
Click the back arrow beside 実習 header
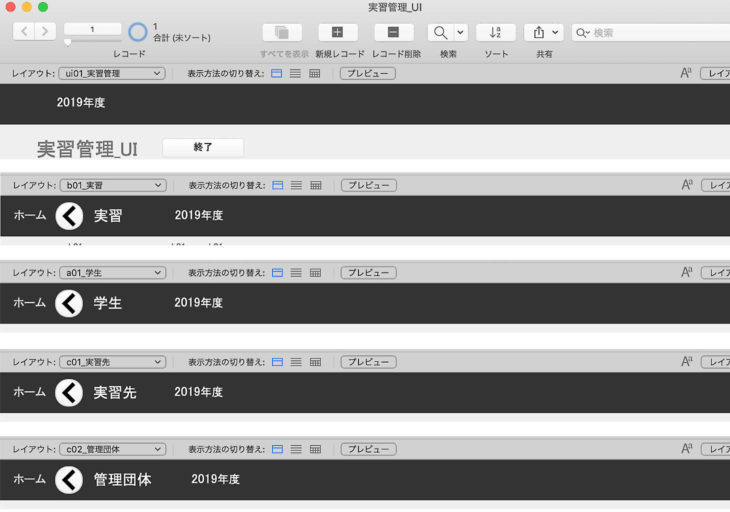69,215
